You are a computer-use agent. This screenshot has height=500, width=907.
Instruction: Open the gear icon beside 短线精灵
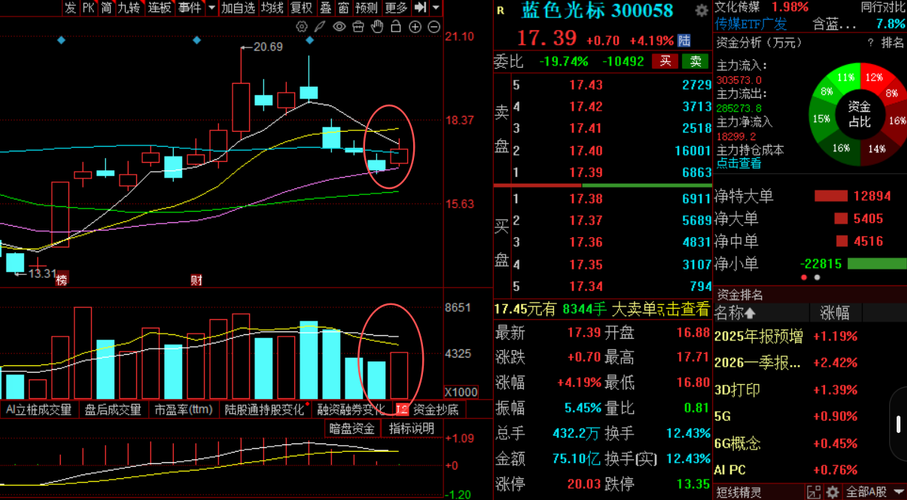[x=832, y=492]
